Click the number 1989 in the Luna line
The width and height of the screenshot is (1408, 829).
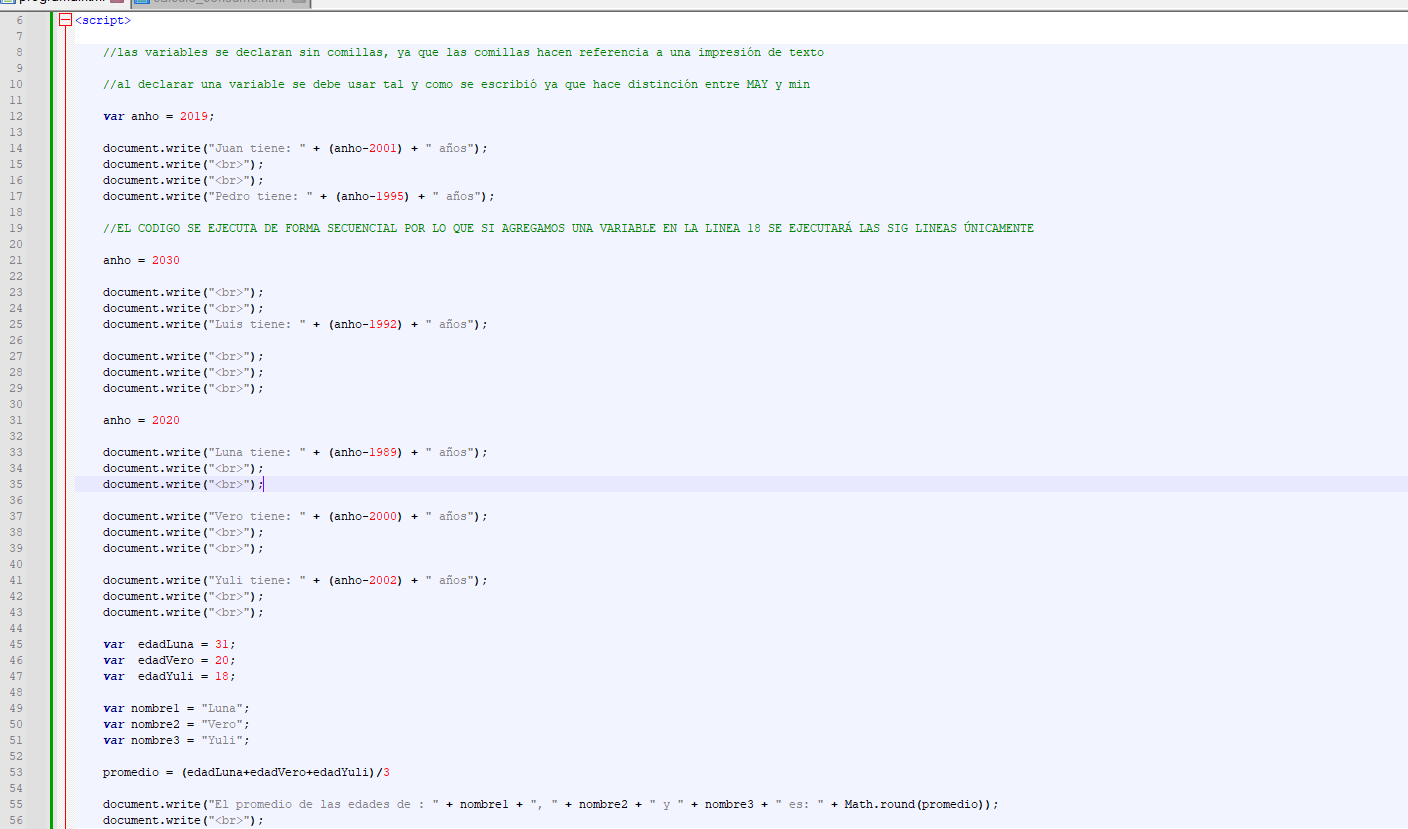point(383,452)
